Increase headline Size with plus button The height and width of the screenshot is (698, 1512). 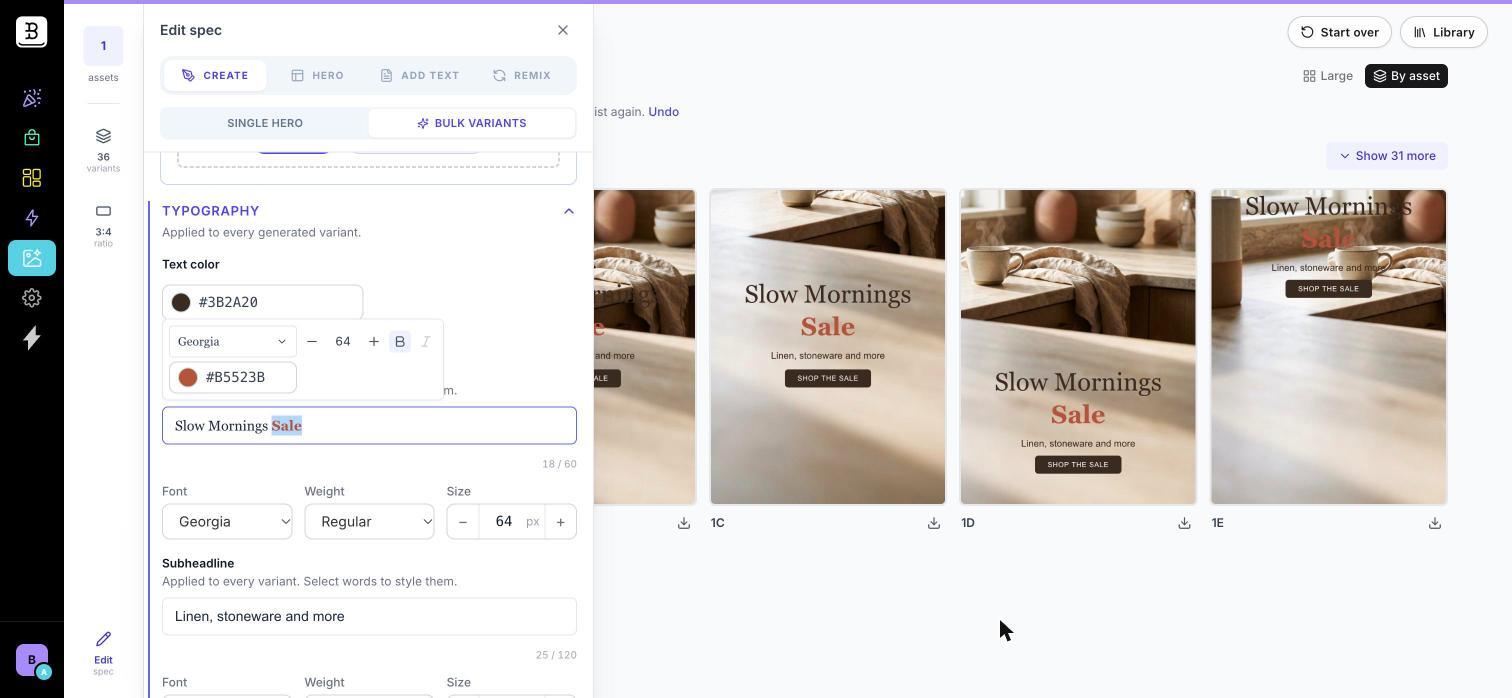tap(561, 522)
